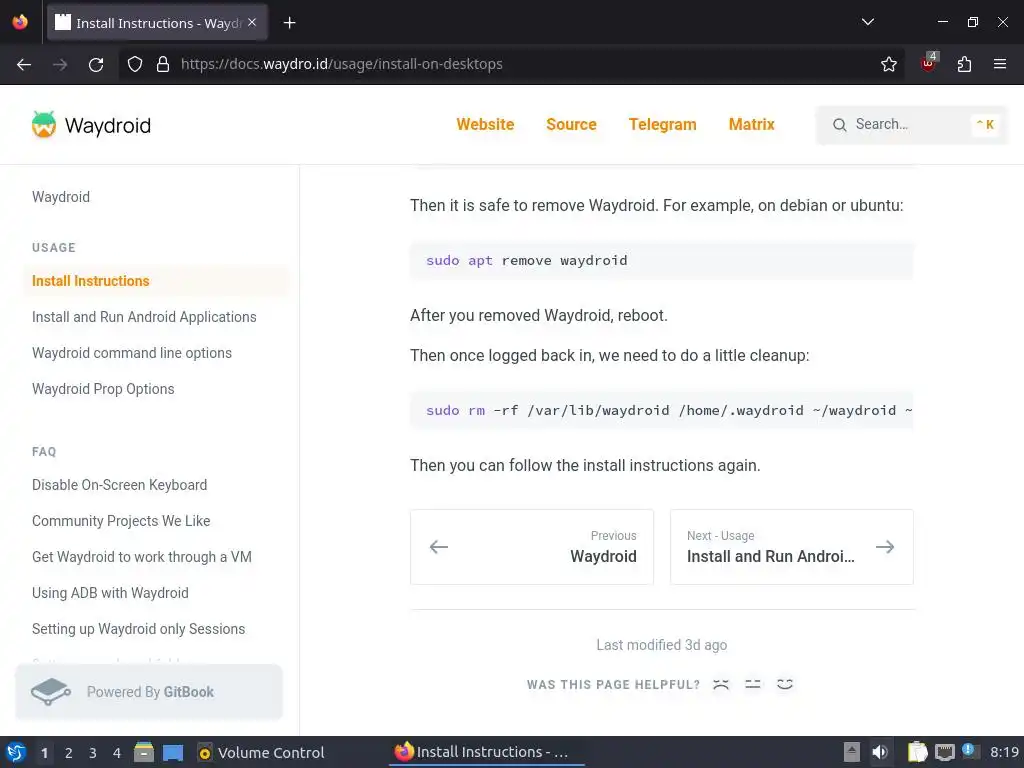Open the Telegram header link
The image size is (1024, 768).
pyautogui.click(x=663, y=124)
